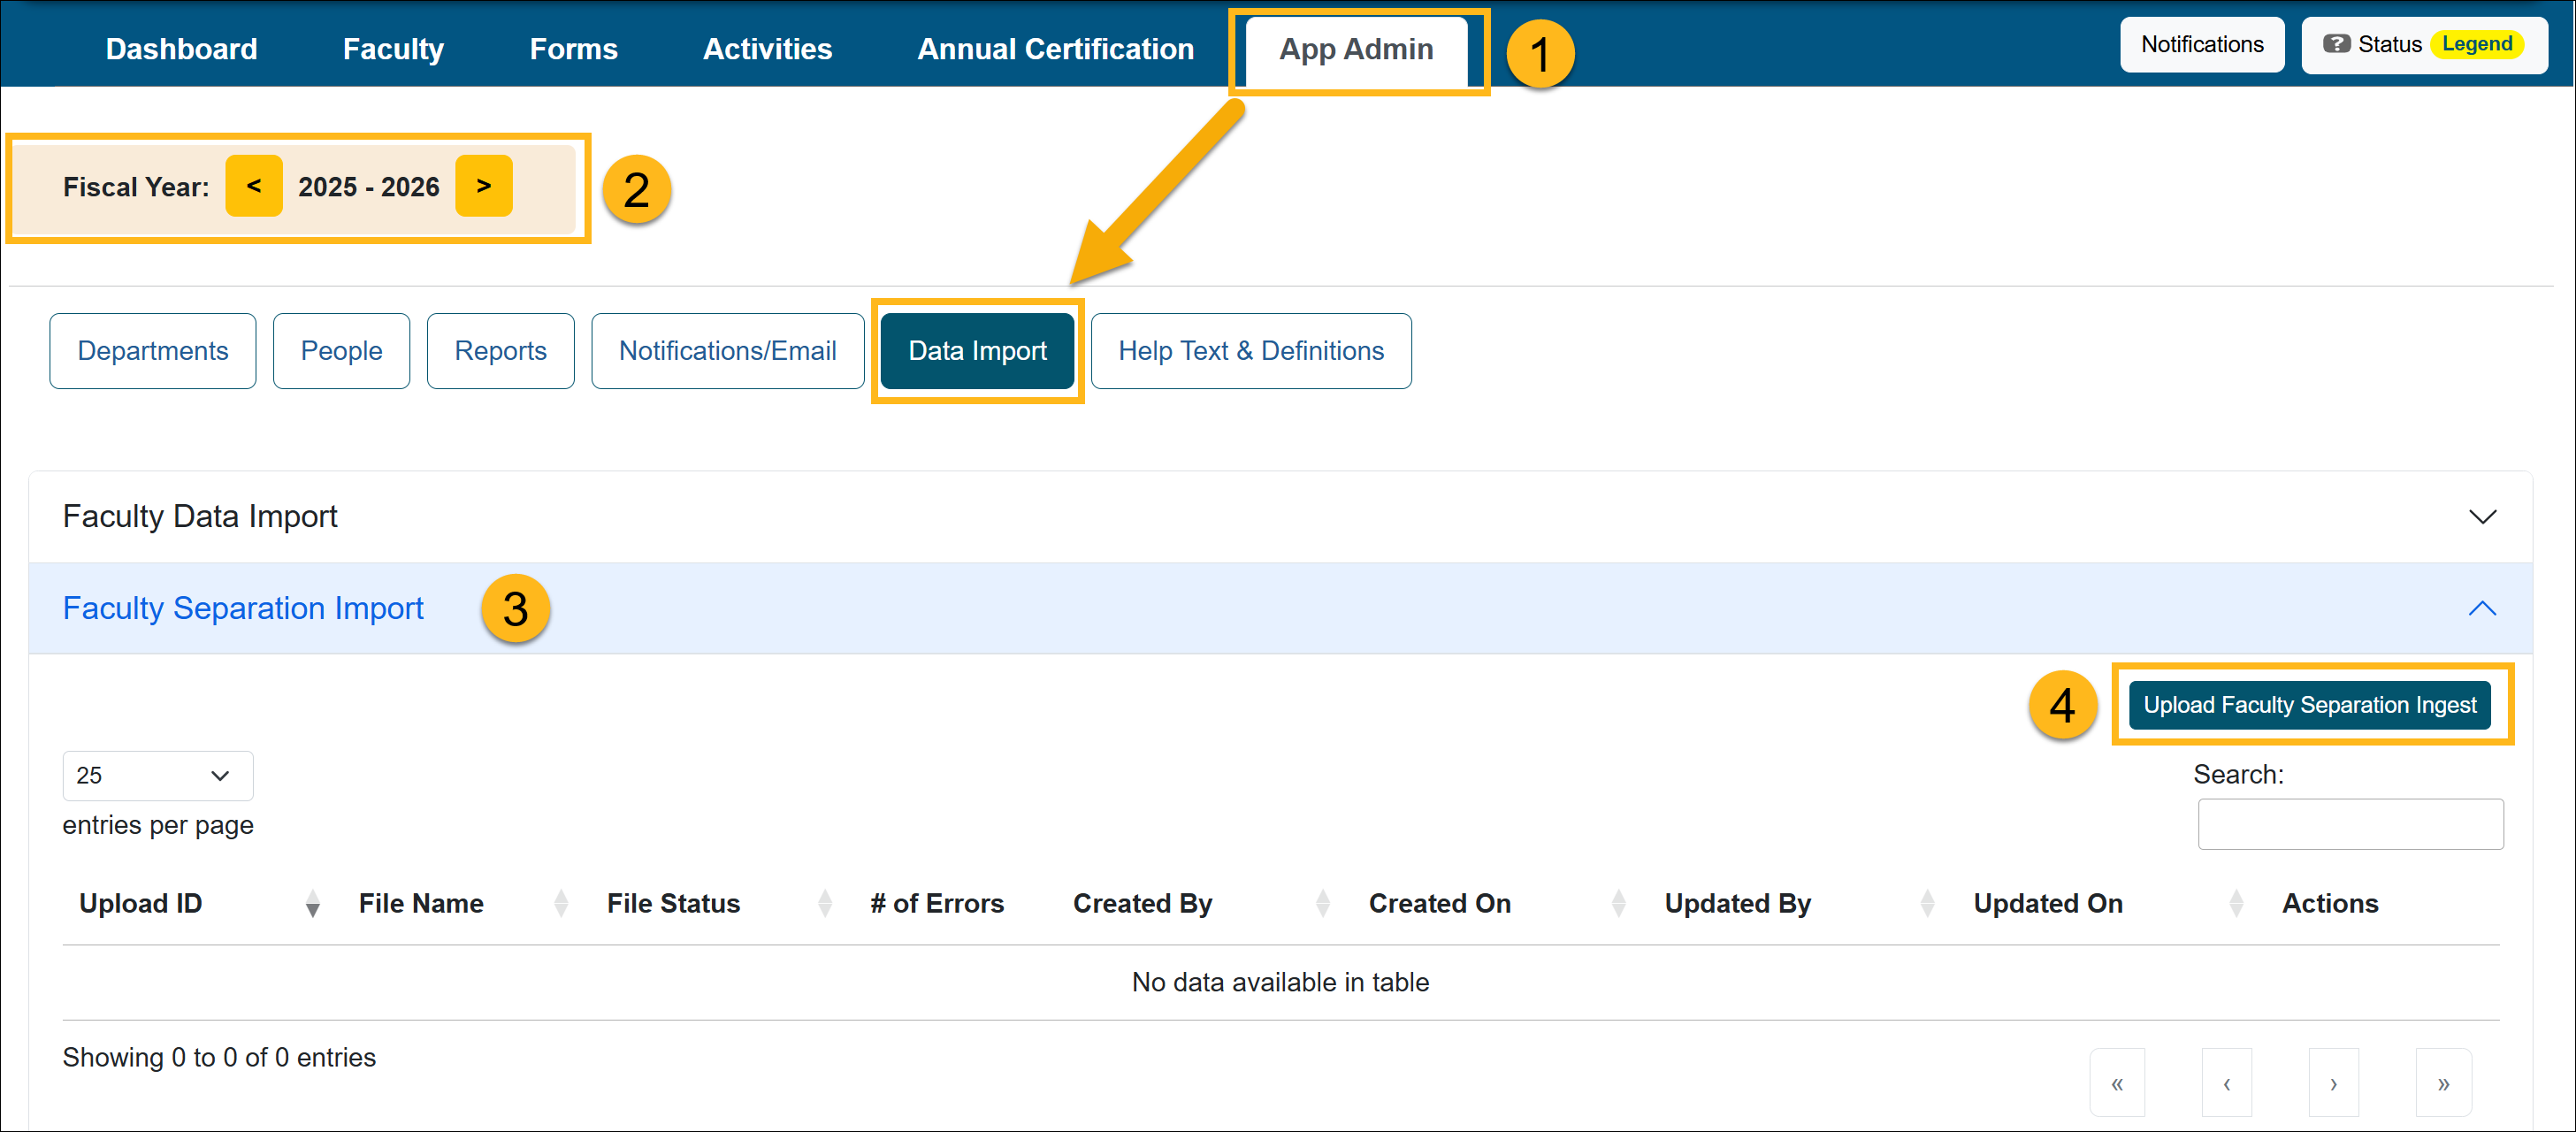2576x1132 pixels.
Task: Click inside the Search field
Action: coord(2351,823)
